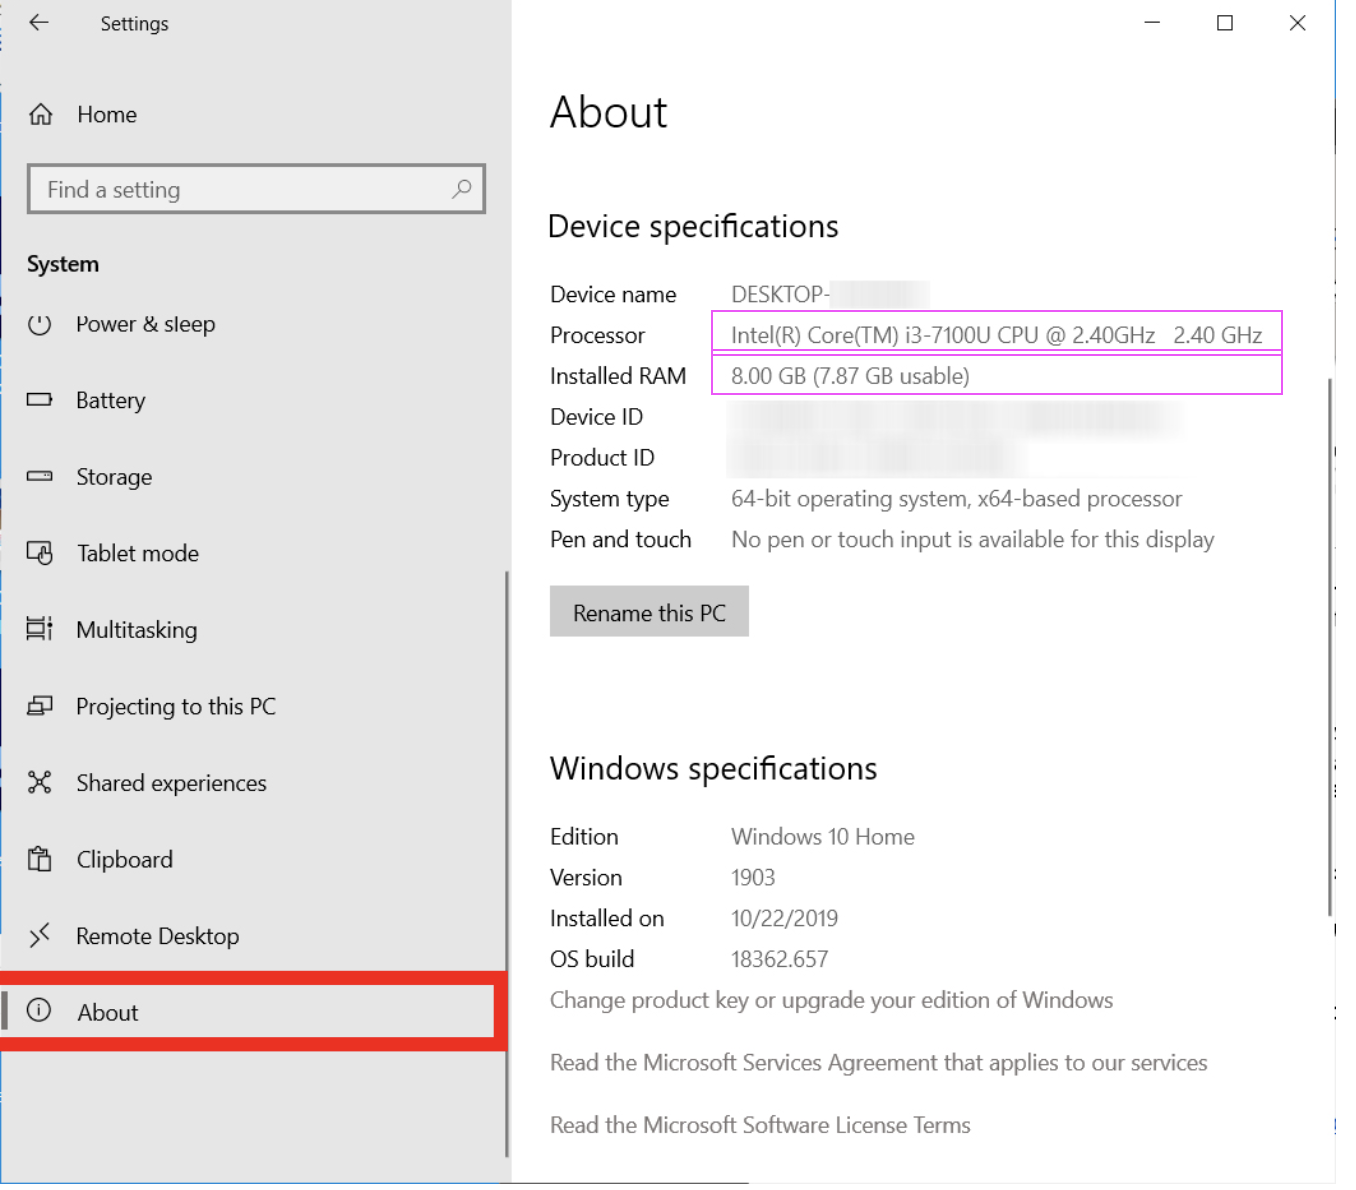
Task: Click the OS build 18362.657 value
Action: pos(779,960)
